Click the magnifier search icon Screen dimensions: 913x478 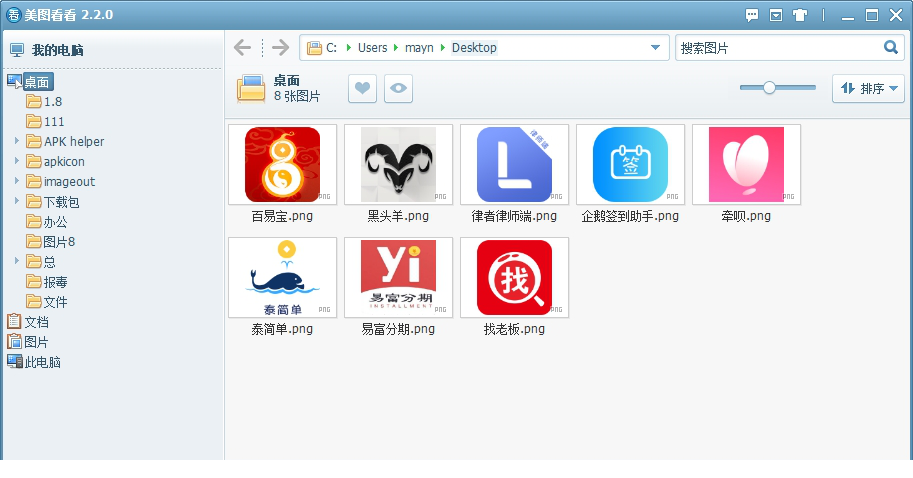891,47
